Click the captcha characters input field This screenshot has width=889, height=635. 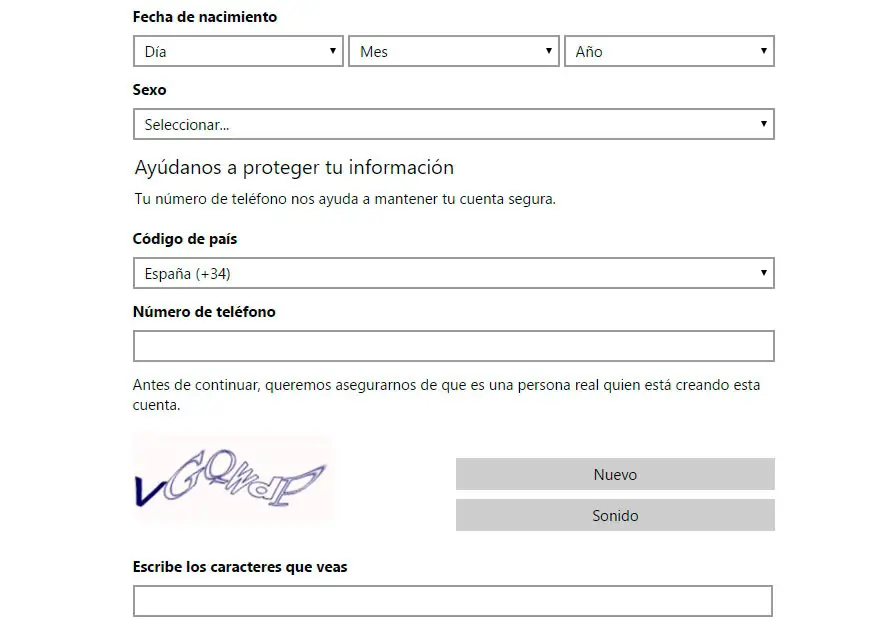[453, 601]
